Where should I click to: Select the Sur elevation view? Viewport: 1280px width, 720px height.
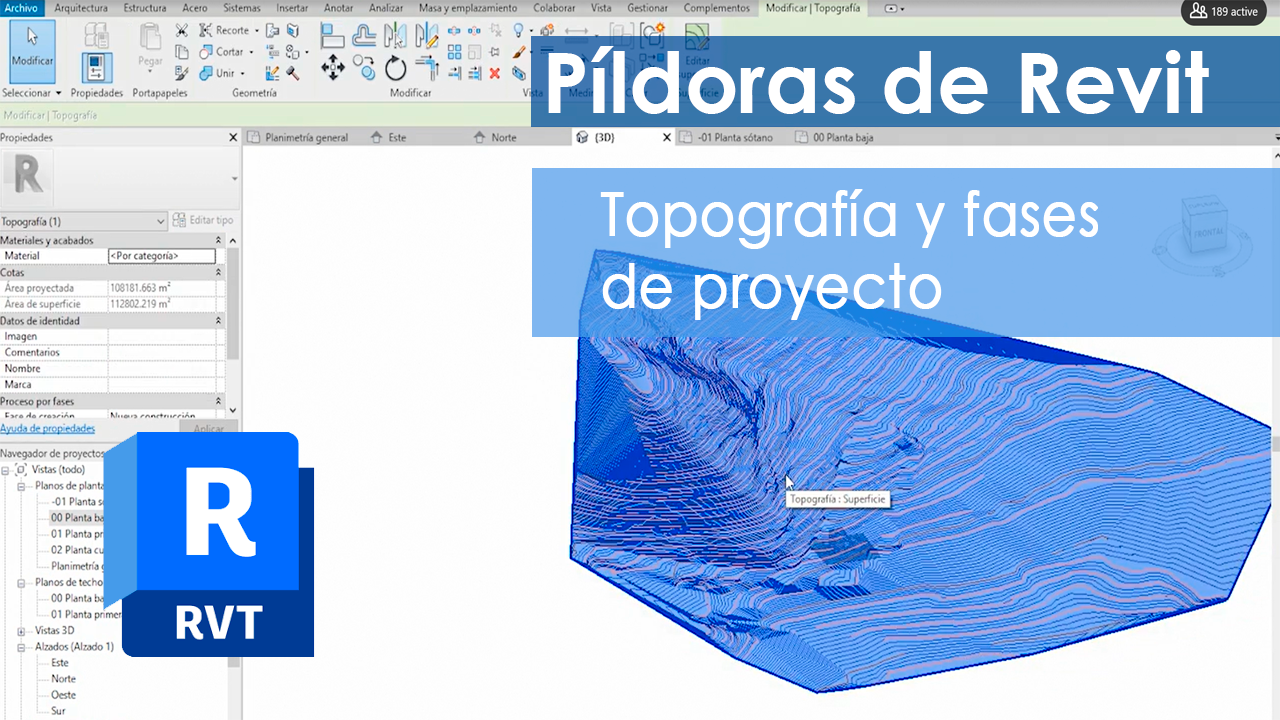pos(58,711)
